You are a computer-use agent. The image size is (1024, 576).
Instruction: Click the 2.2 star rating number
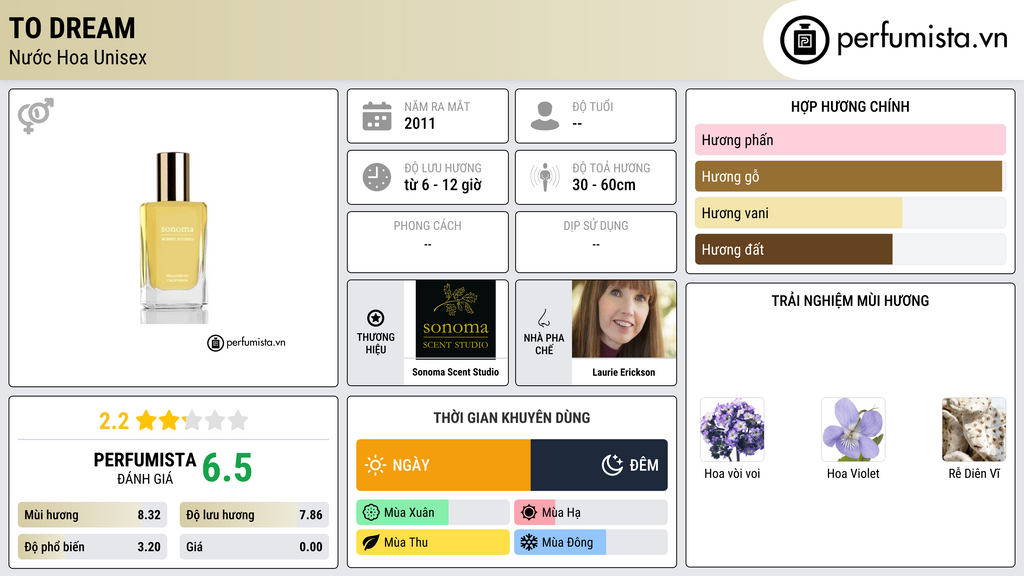coord(114,421)
